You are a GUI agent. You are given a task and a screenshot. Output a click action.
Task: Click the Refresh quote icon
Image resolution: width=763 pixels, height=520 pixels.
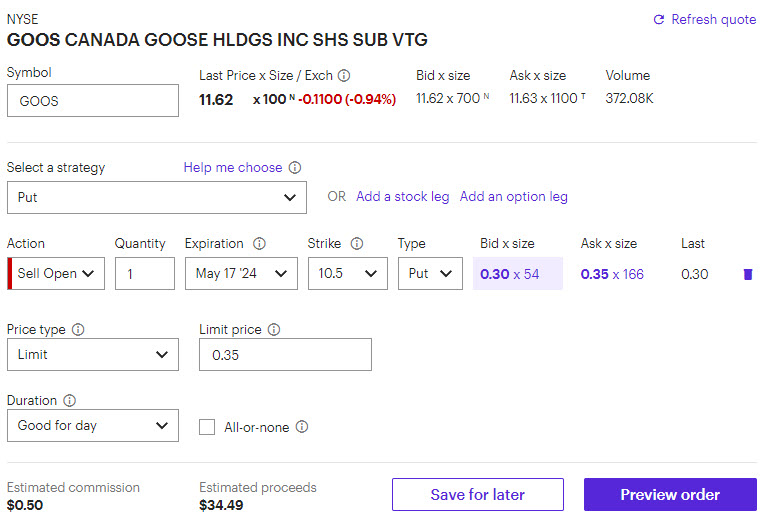click(658, 20)
